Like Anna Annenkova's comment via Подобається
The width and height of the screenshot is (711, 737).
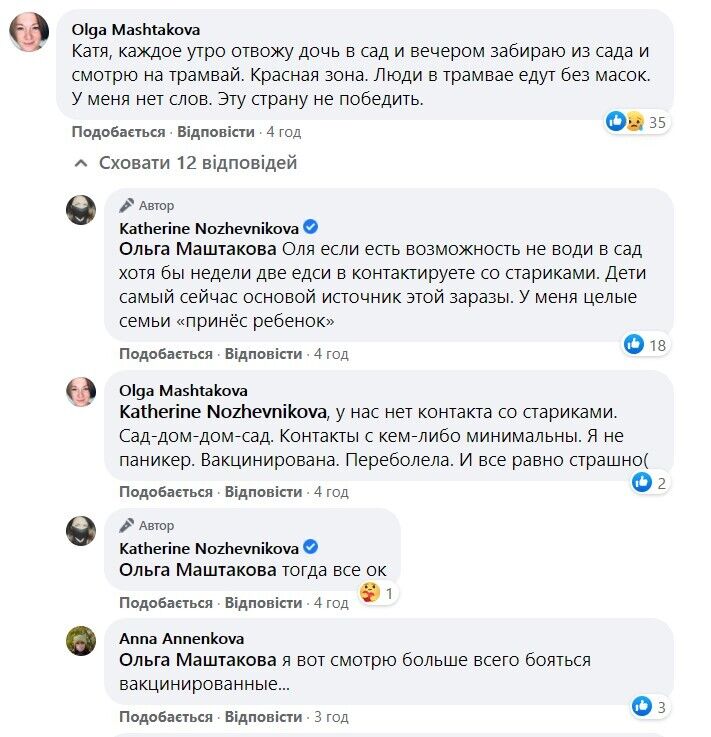click(166, 717)
